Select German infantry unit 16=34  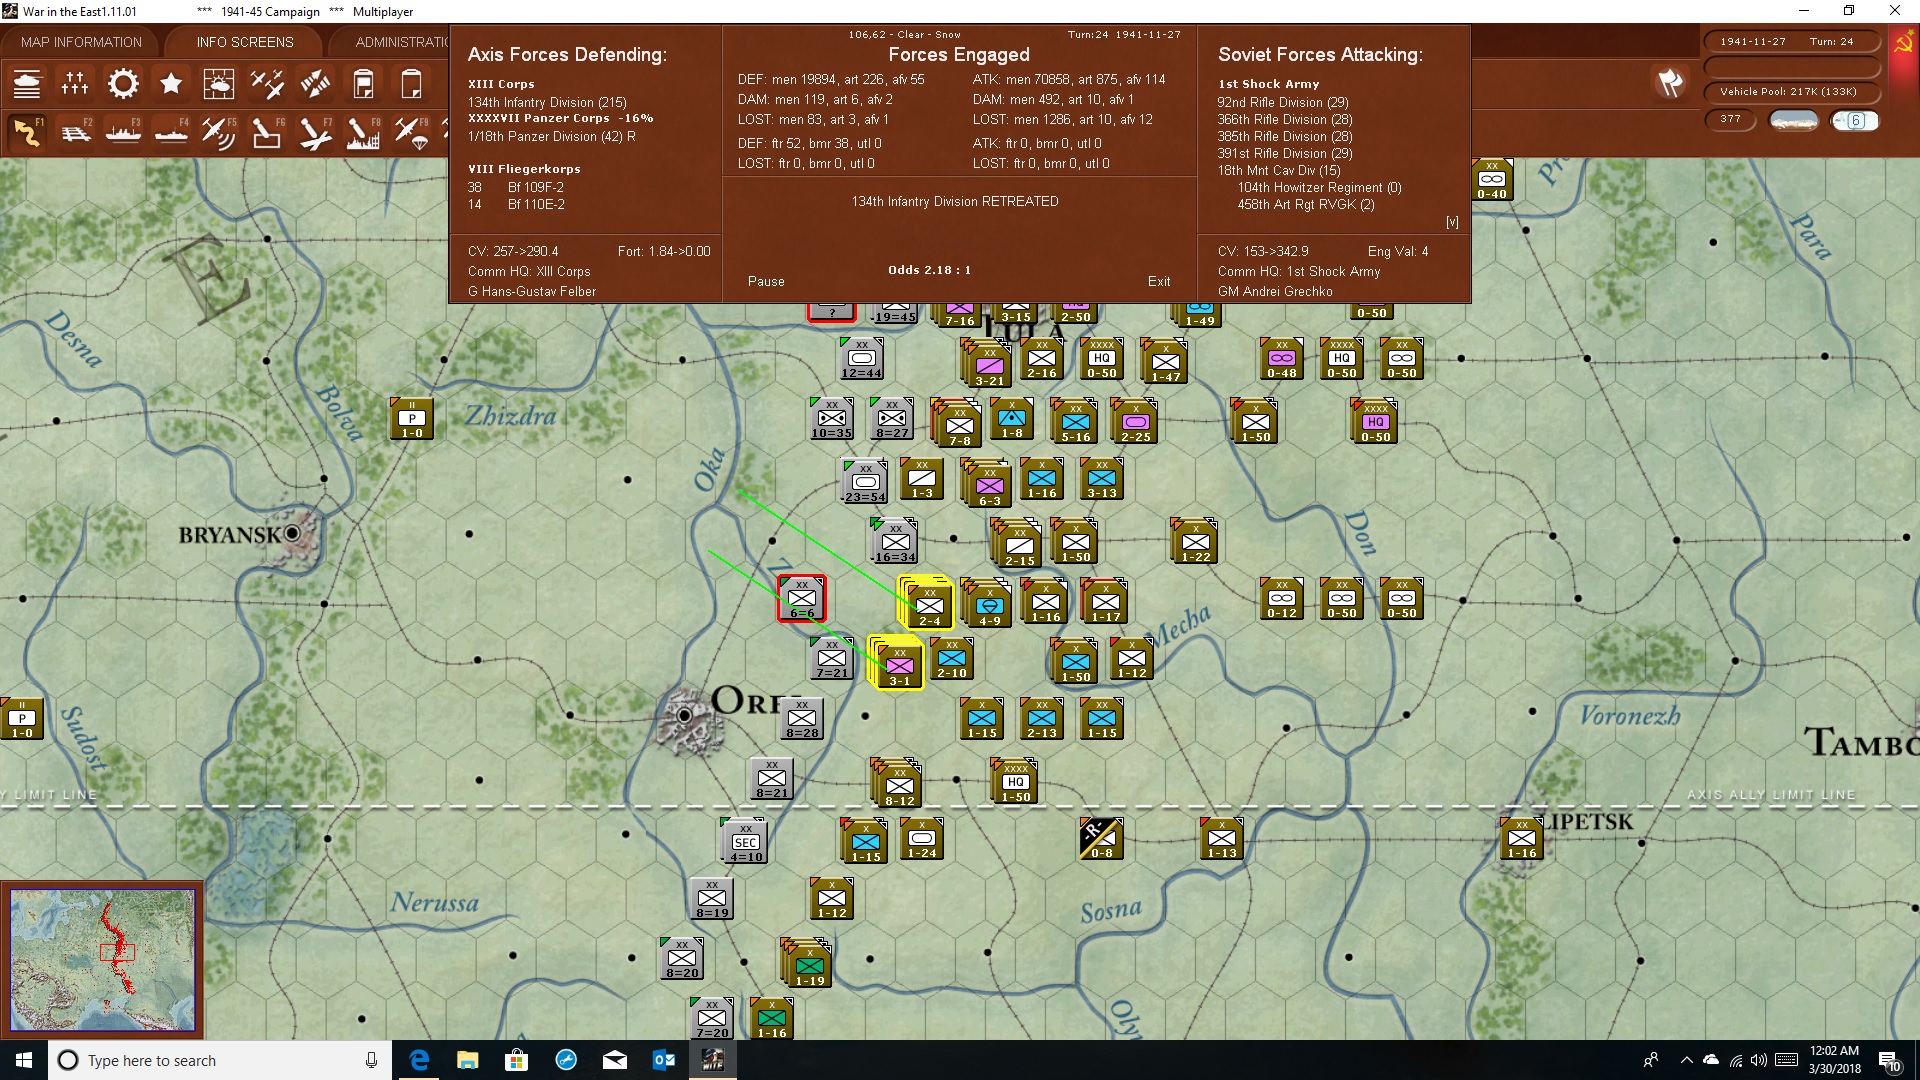coord(895,540)
